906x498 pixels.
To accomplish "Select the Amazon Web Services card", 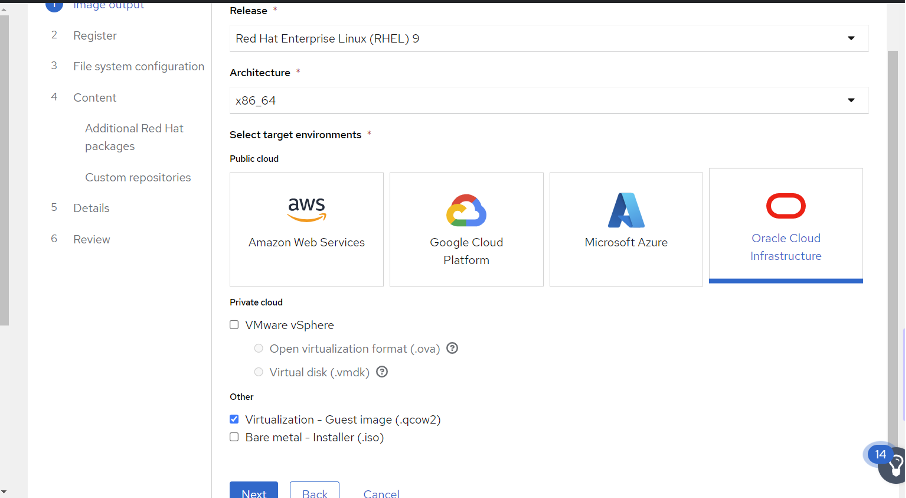I will [306, 229].
